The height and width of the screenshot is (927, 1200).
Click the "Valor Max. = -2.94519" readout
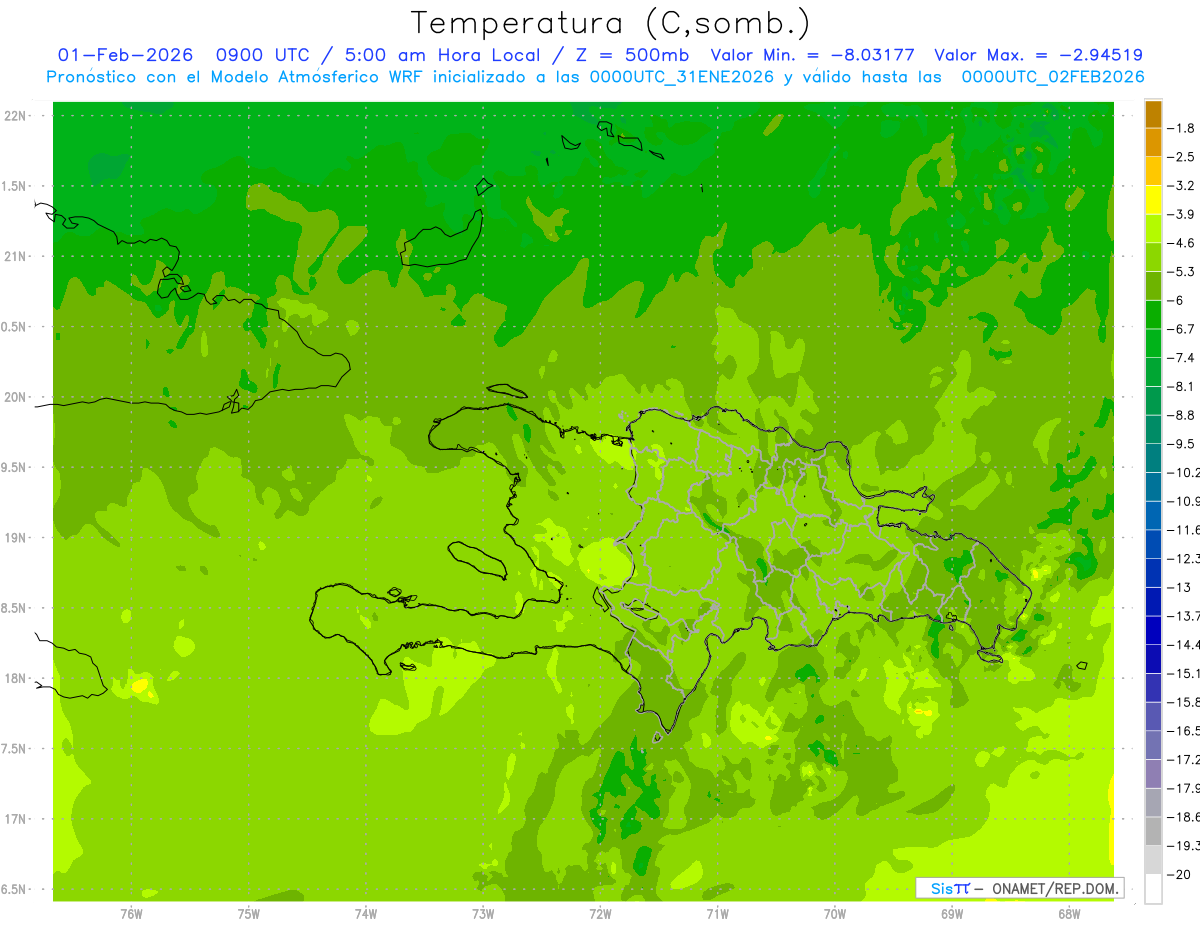click(x=1038, y=55)
